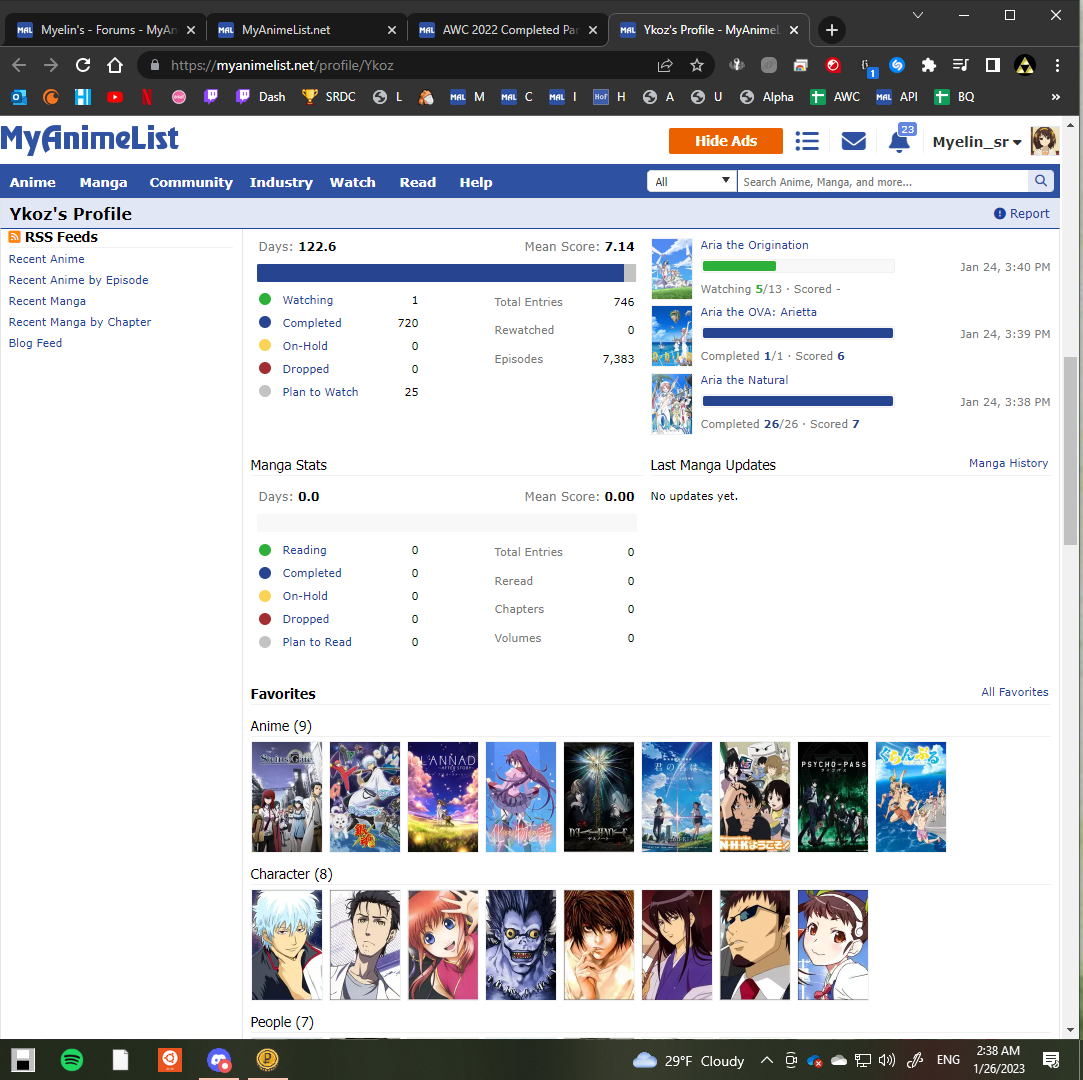Open the Manga menu in the navigation bar

coord(103,182)
